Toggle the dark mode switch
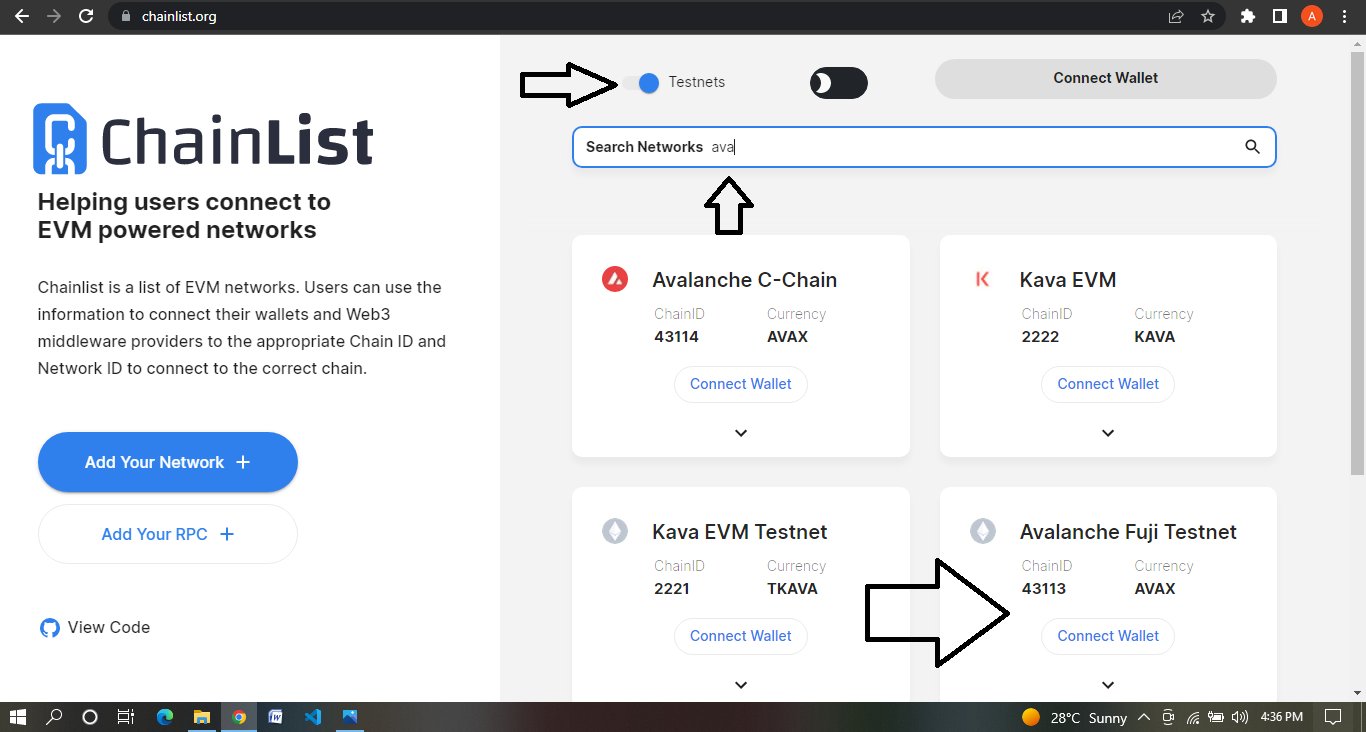1366x732 pixels. (x=839, y=83)
